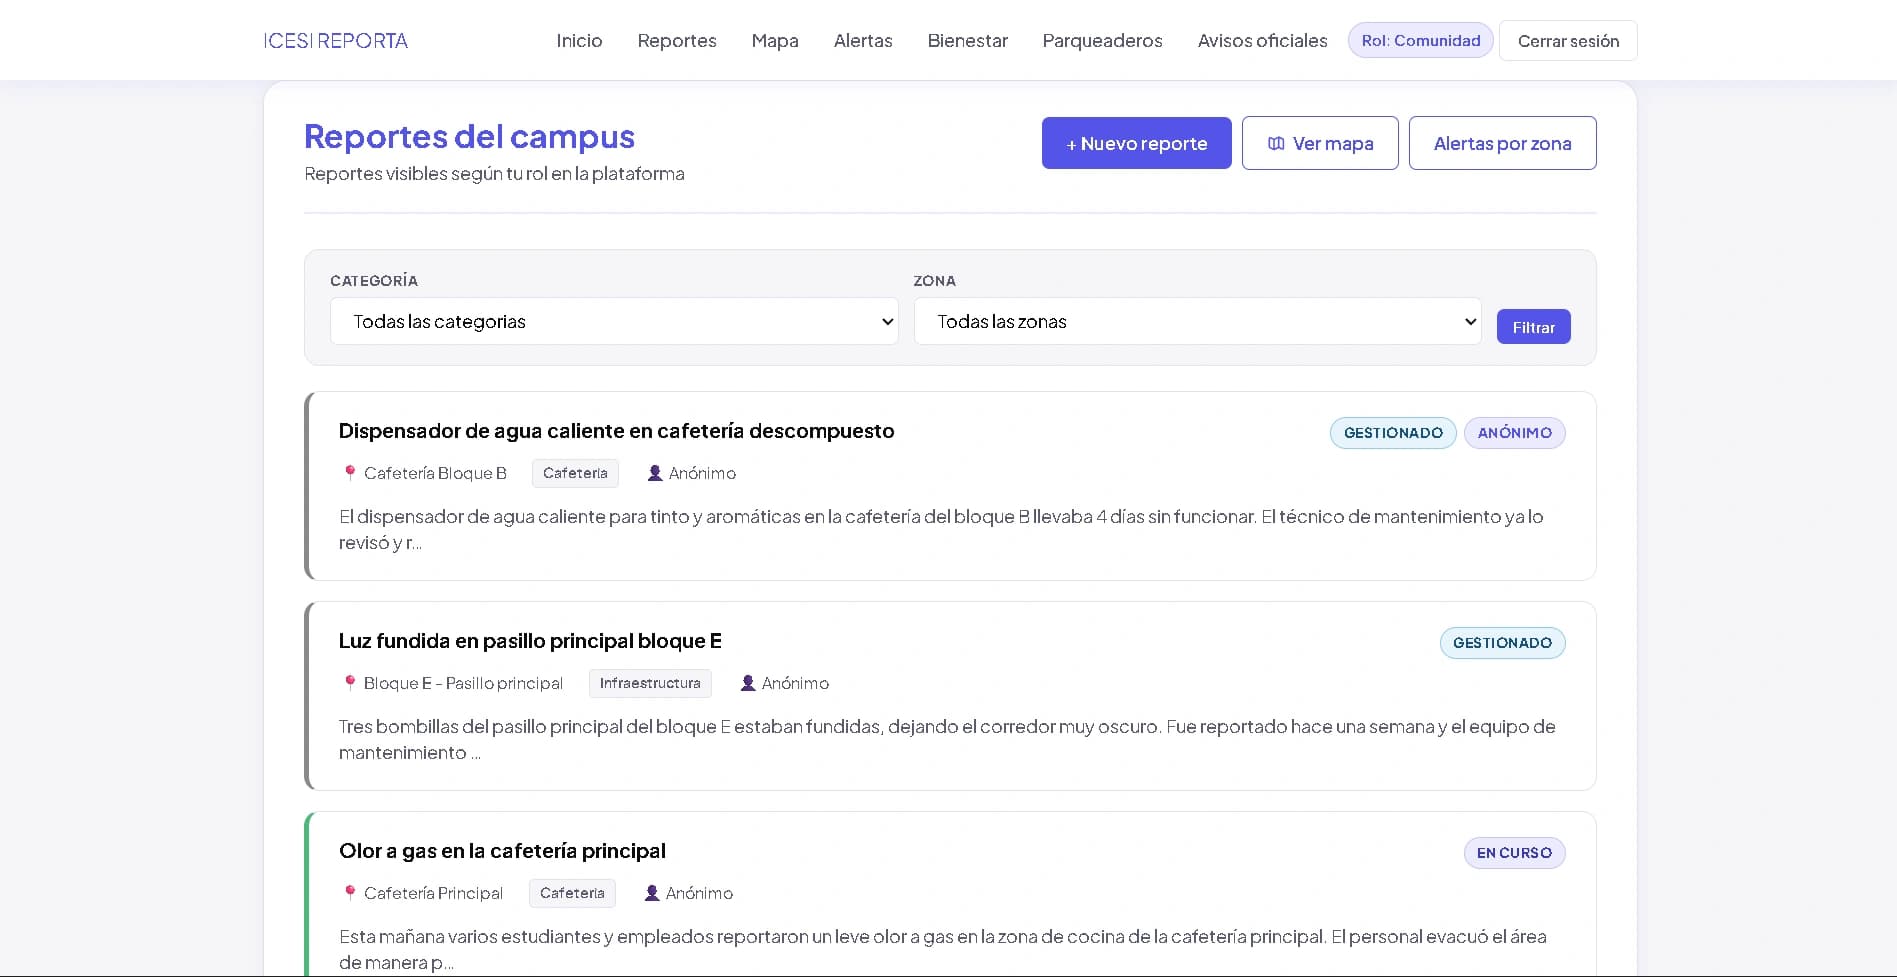This screenshot has height=977, width=1897.
Task: Open Mapa navigation item
Action: pyautogui.click(x=775, y=40)
